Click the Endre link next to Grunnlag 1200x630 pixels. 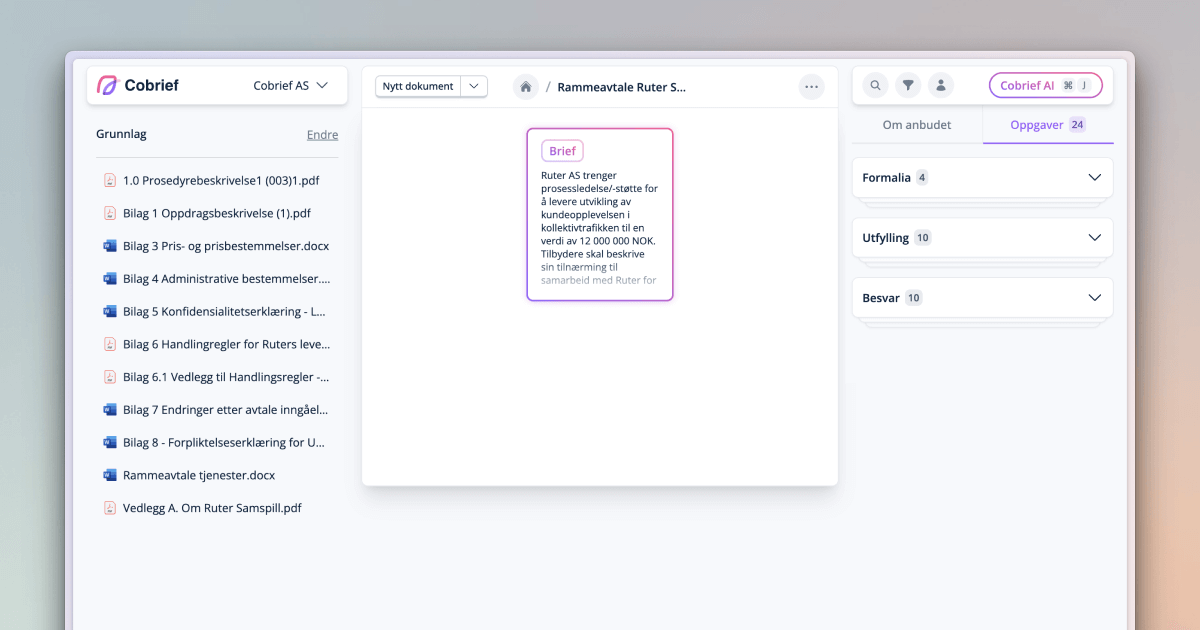(322, 135)
